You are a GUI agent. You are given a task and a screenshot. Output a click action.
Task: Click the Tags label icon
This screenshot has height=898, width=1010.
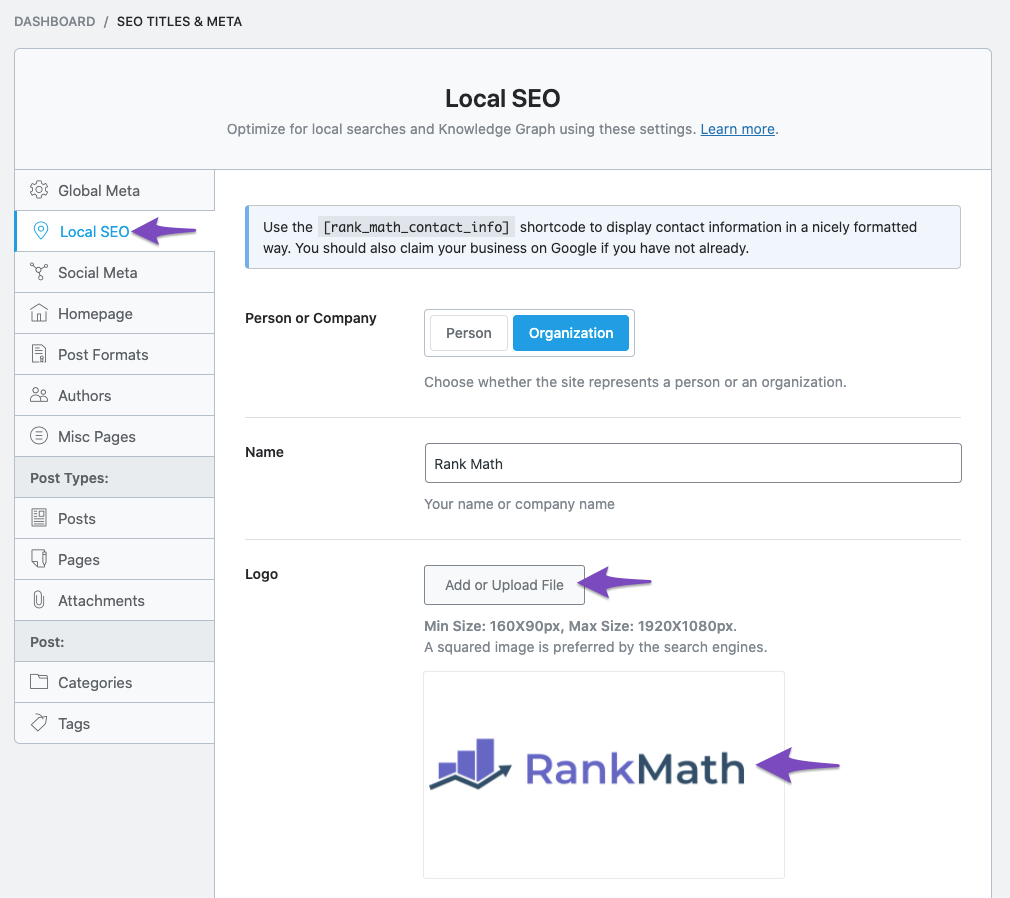click(x=39, y=723)
